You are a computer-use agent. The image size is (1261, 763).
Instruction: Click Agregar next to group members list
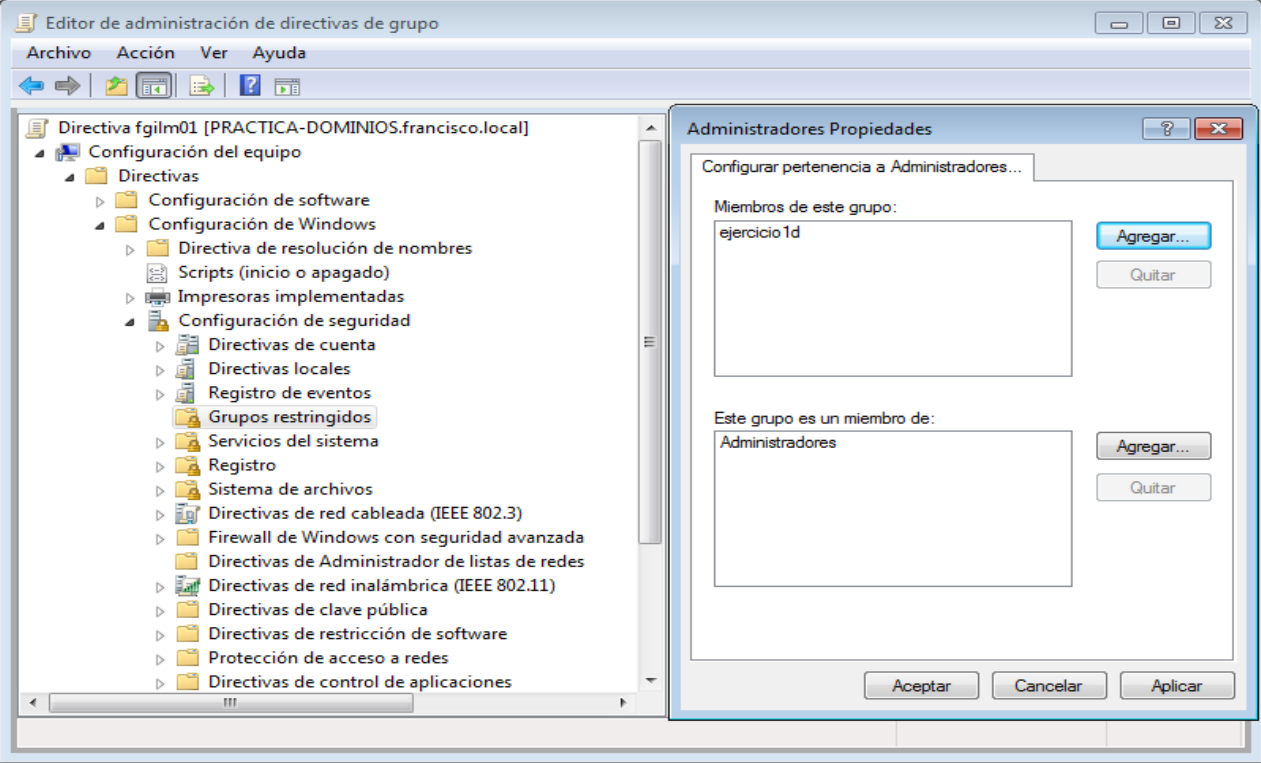pyautogui.click(x=1153, y=236)
